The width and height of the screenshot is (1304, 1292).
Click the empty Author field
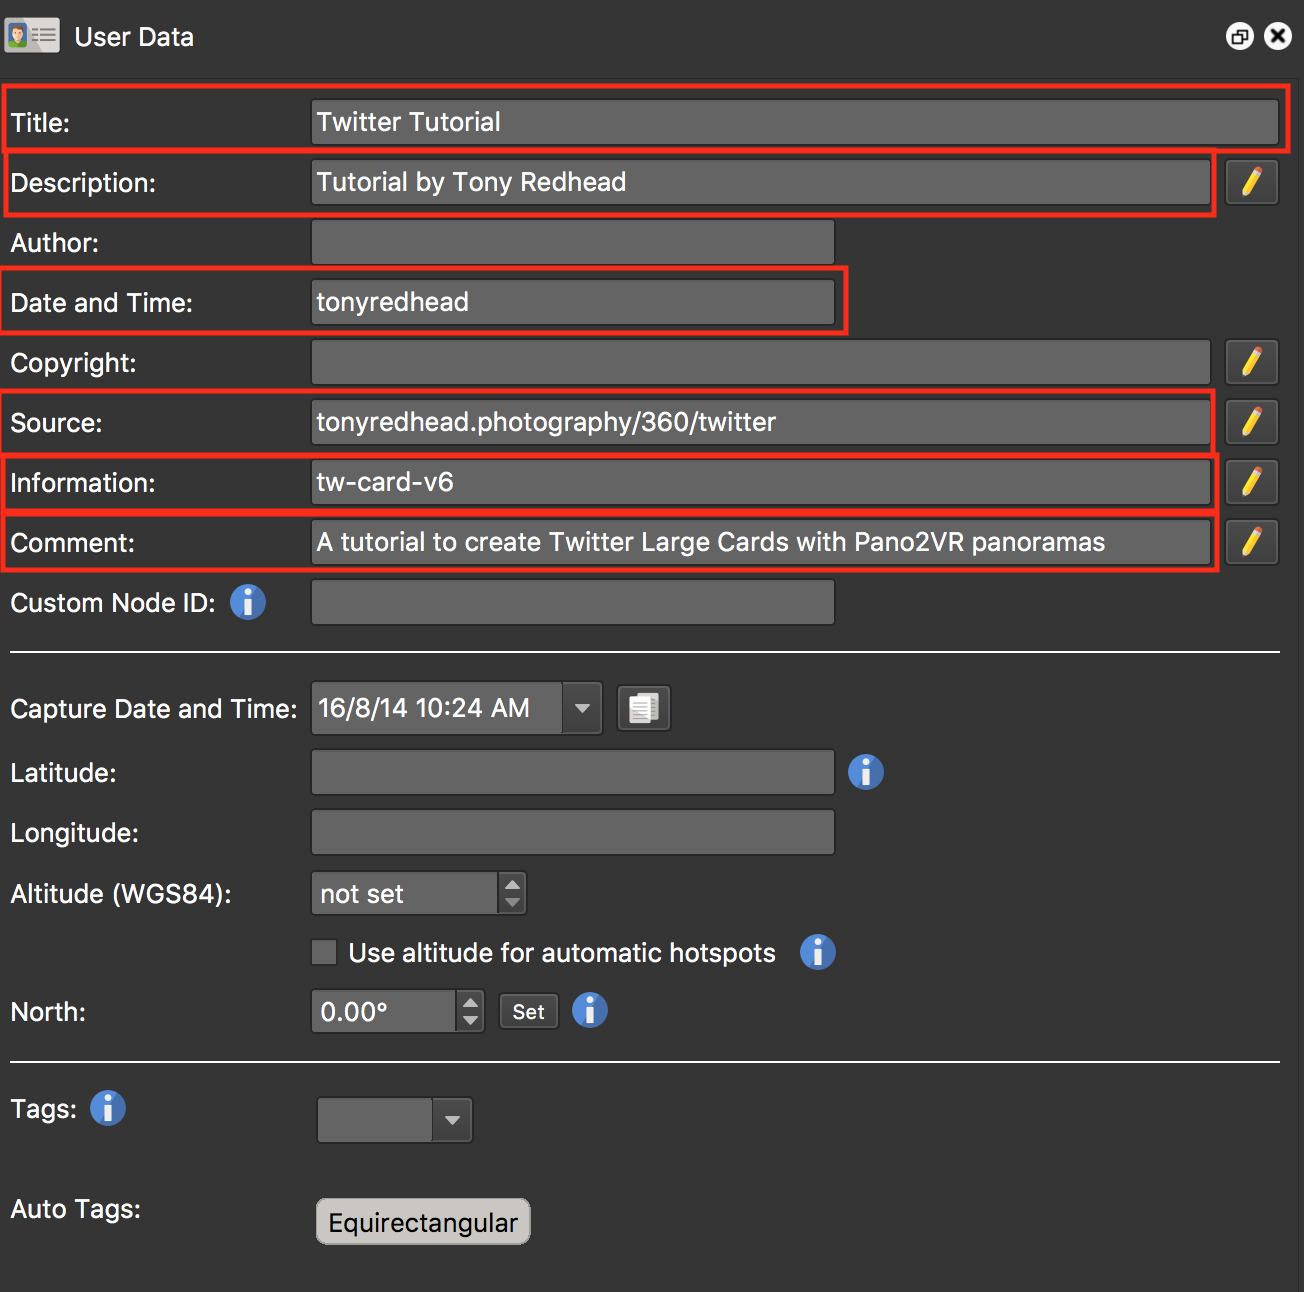(573, 242)
